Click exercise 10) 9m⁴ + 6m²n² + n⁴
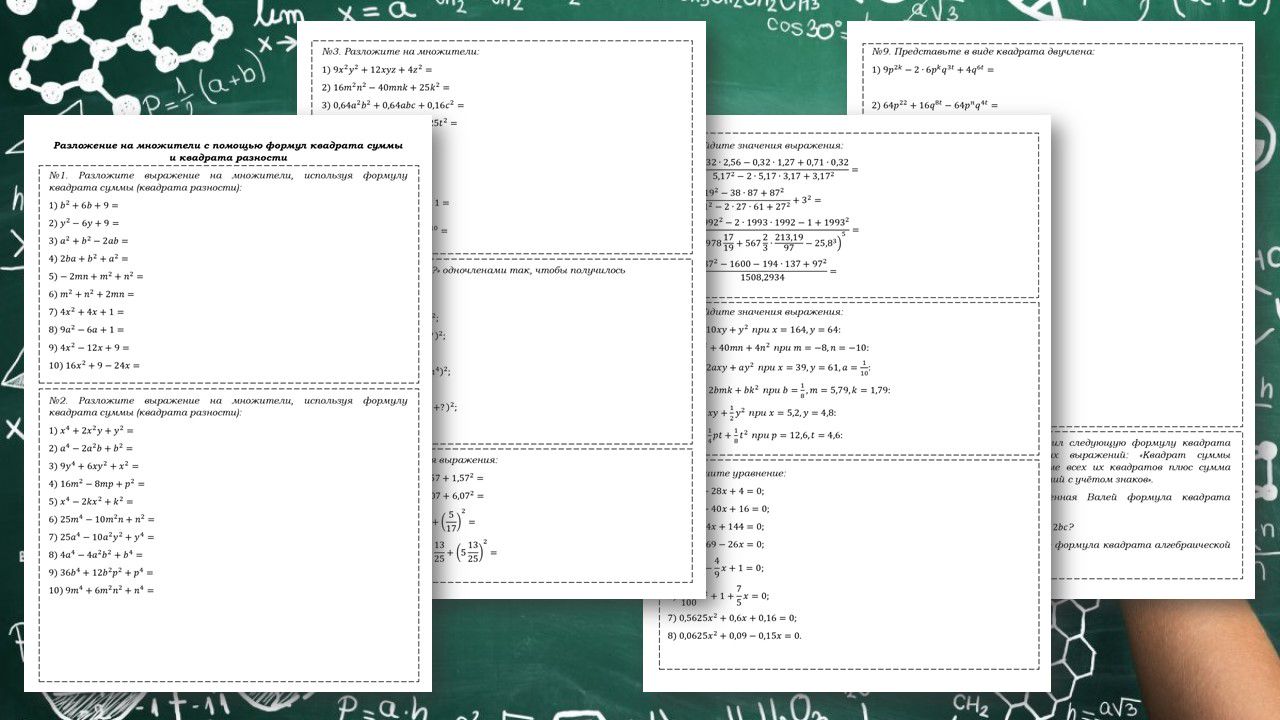The width and height of the screenshot is (1280, 720). (x=101, y=590)
